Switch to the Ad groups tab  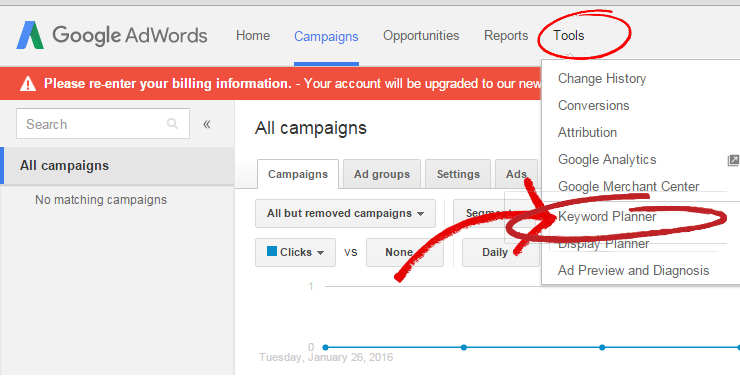pos(382,174)
